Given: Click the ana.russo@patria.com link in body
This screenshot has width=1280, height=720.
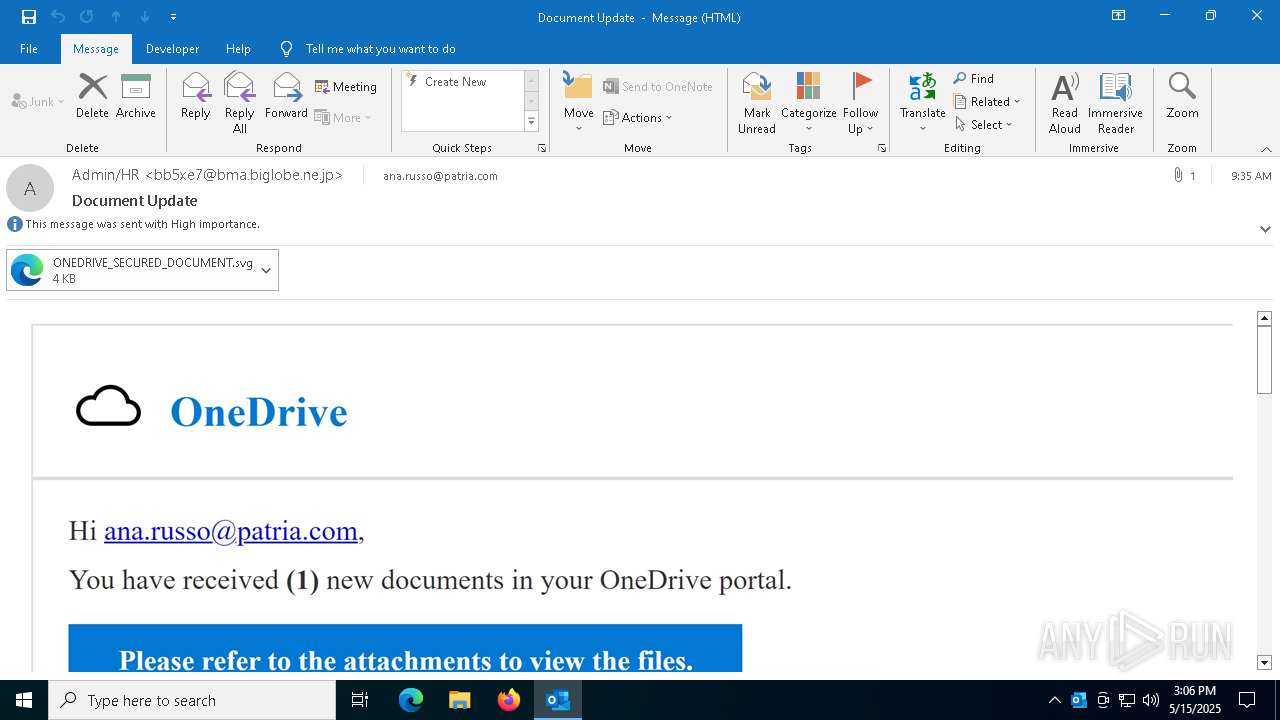Looking at the screenshot, I should pos(231,531).
